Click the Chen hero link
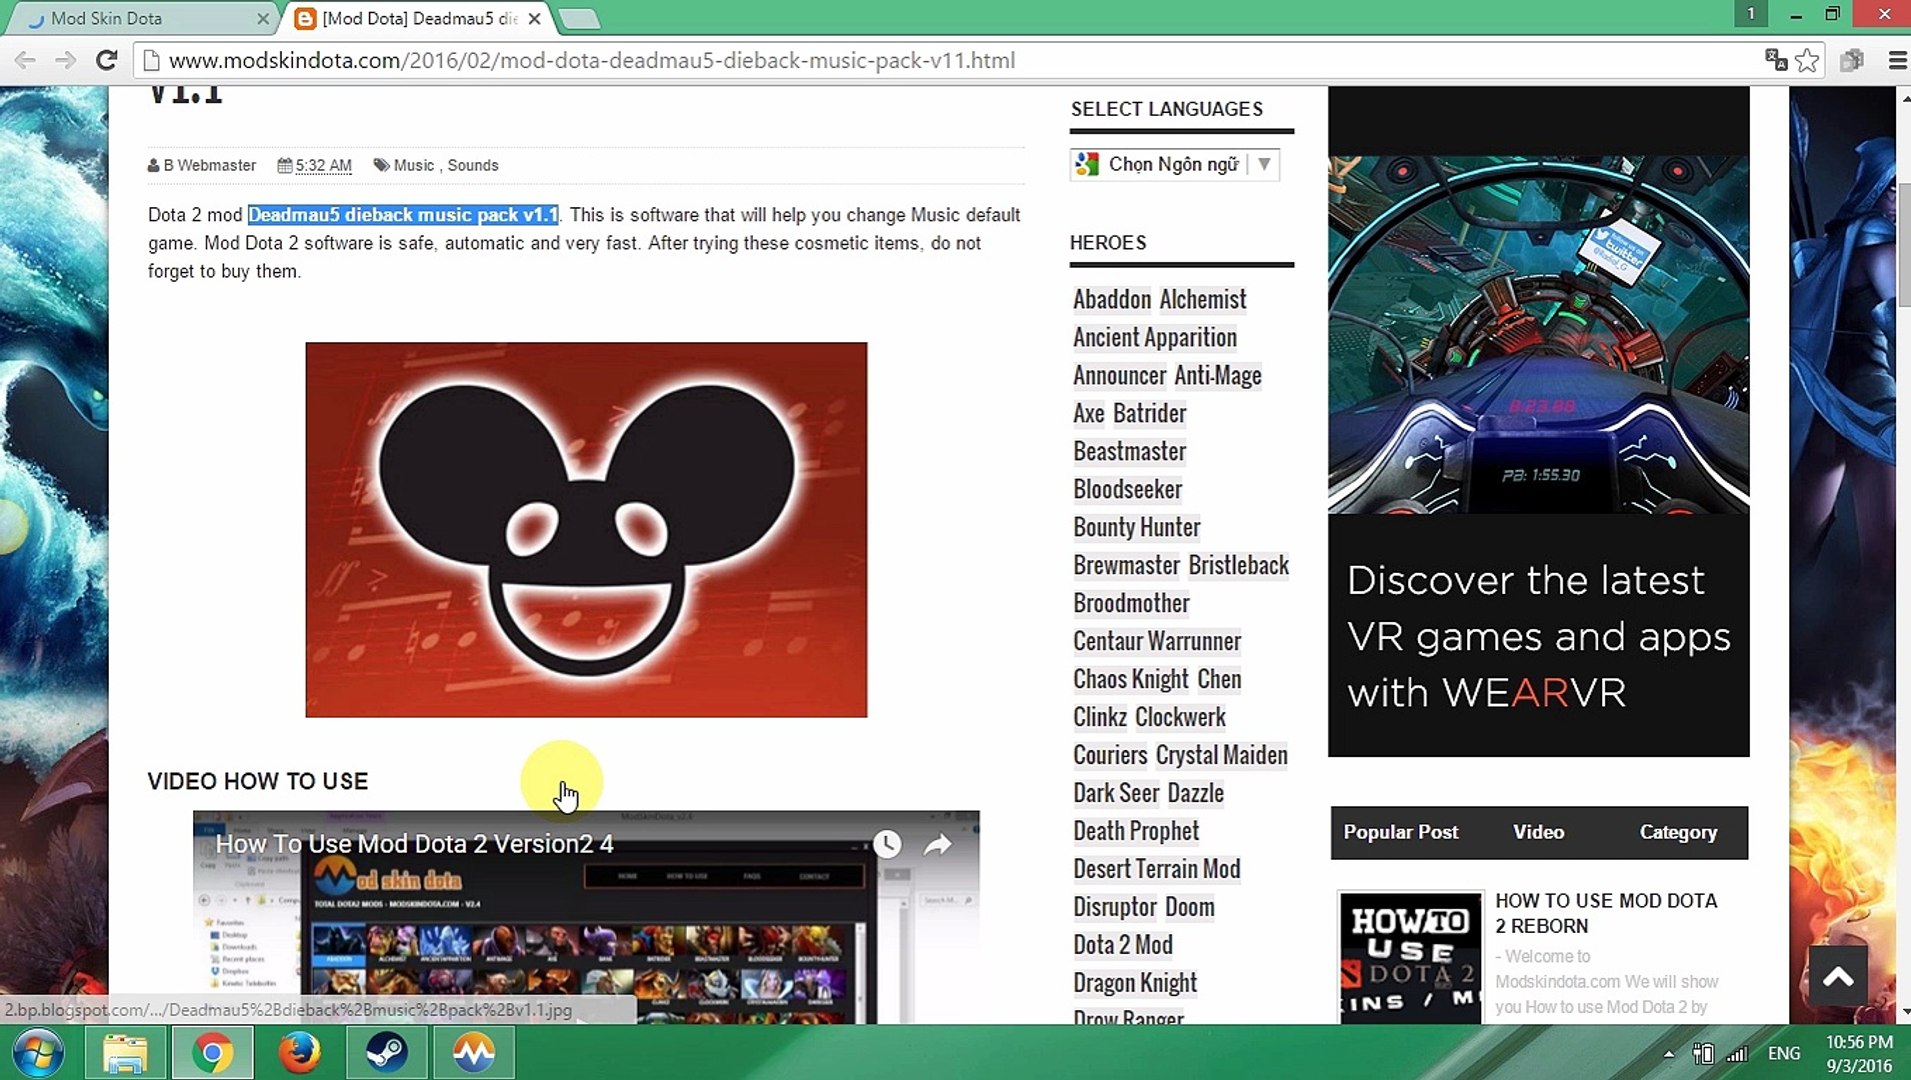 point(1219,679)
